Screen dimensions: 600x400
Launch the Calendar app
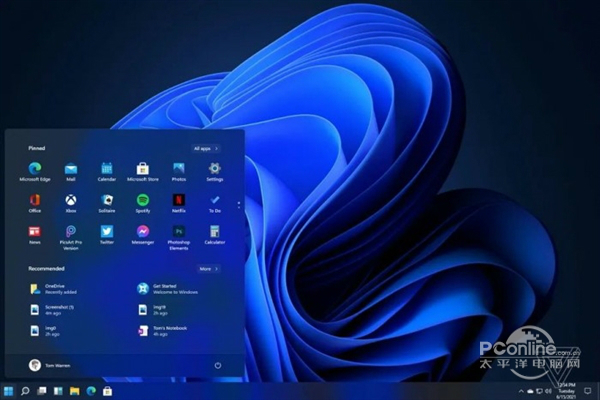(107, 171)
